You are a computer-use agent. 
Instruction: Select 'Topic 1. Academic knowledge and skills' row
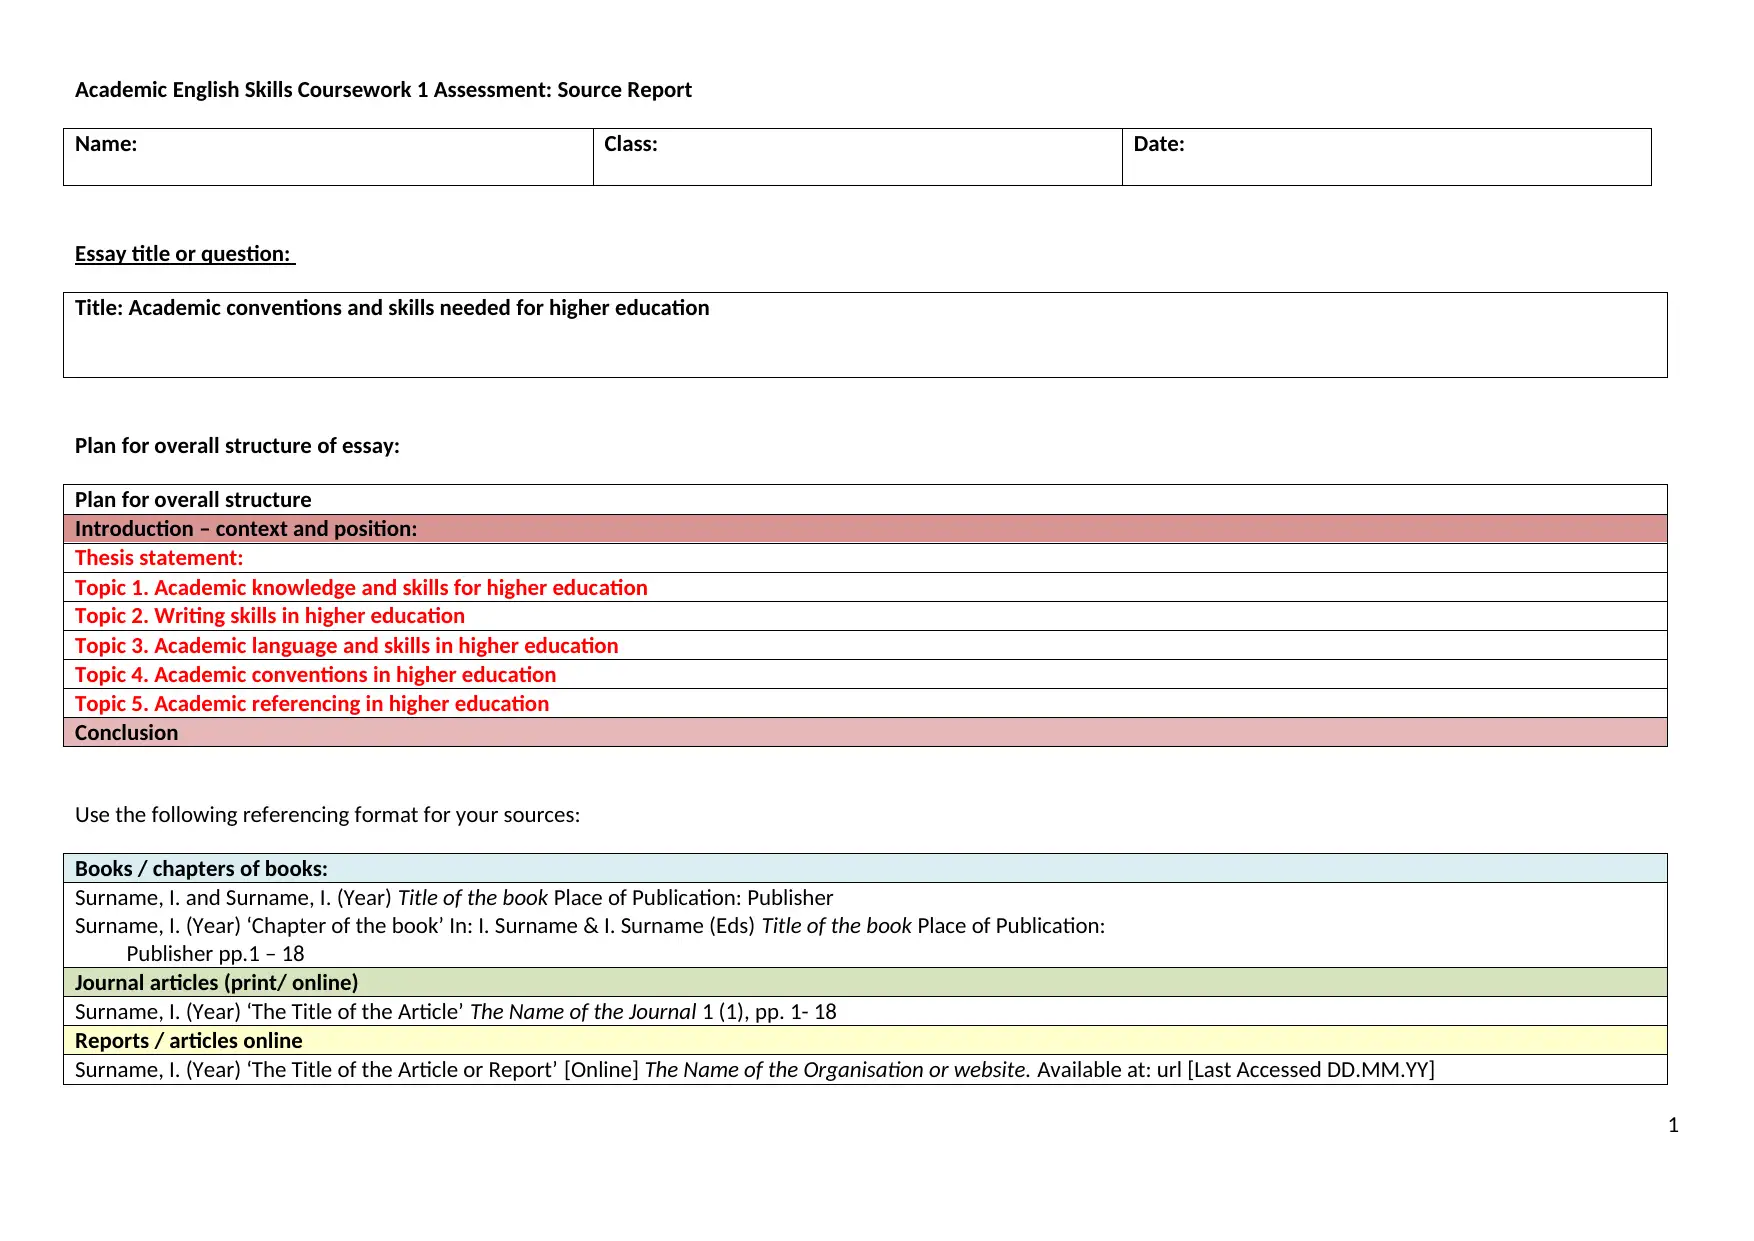coord(865,587)
